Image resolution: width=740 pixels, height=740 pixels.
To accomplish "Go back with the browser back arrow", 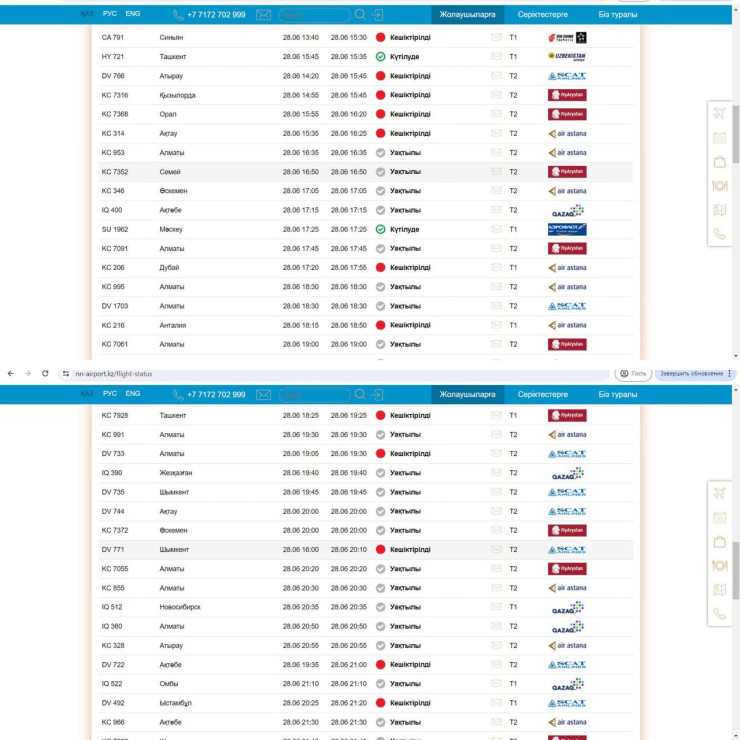I will [x=10, y=373].
